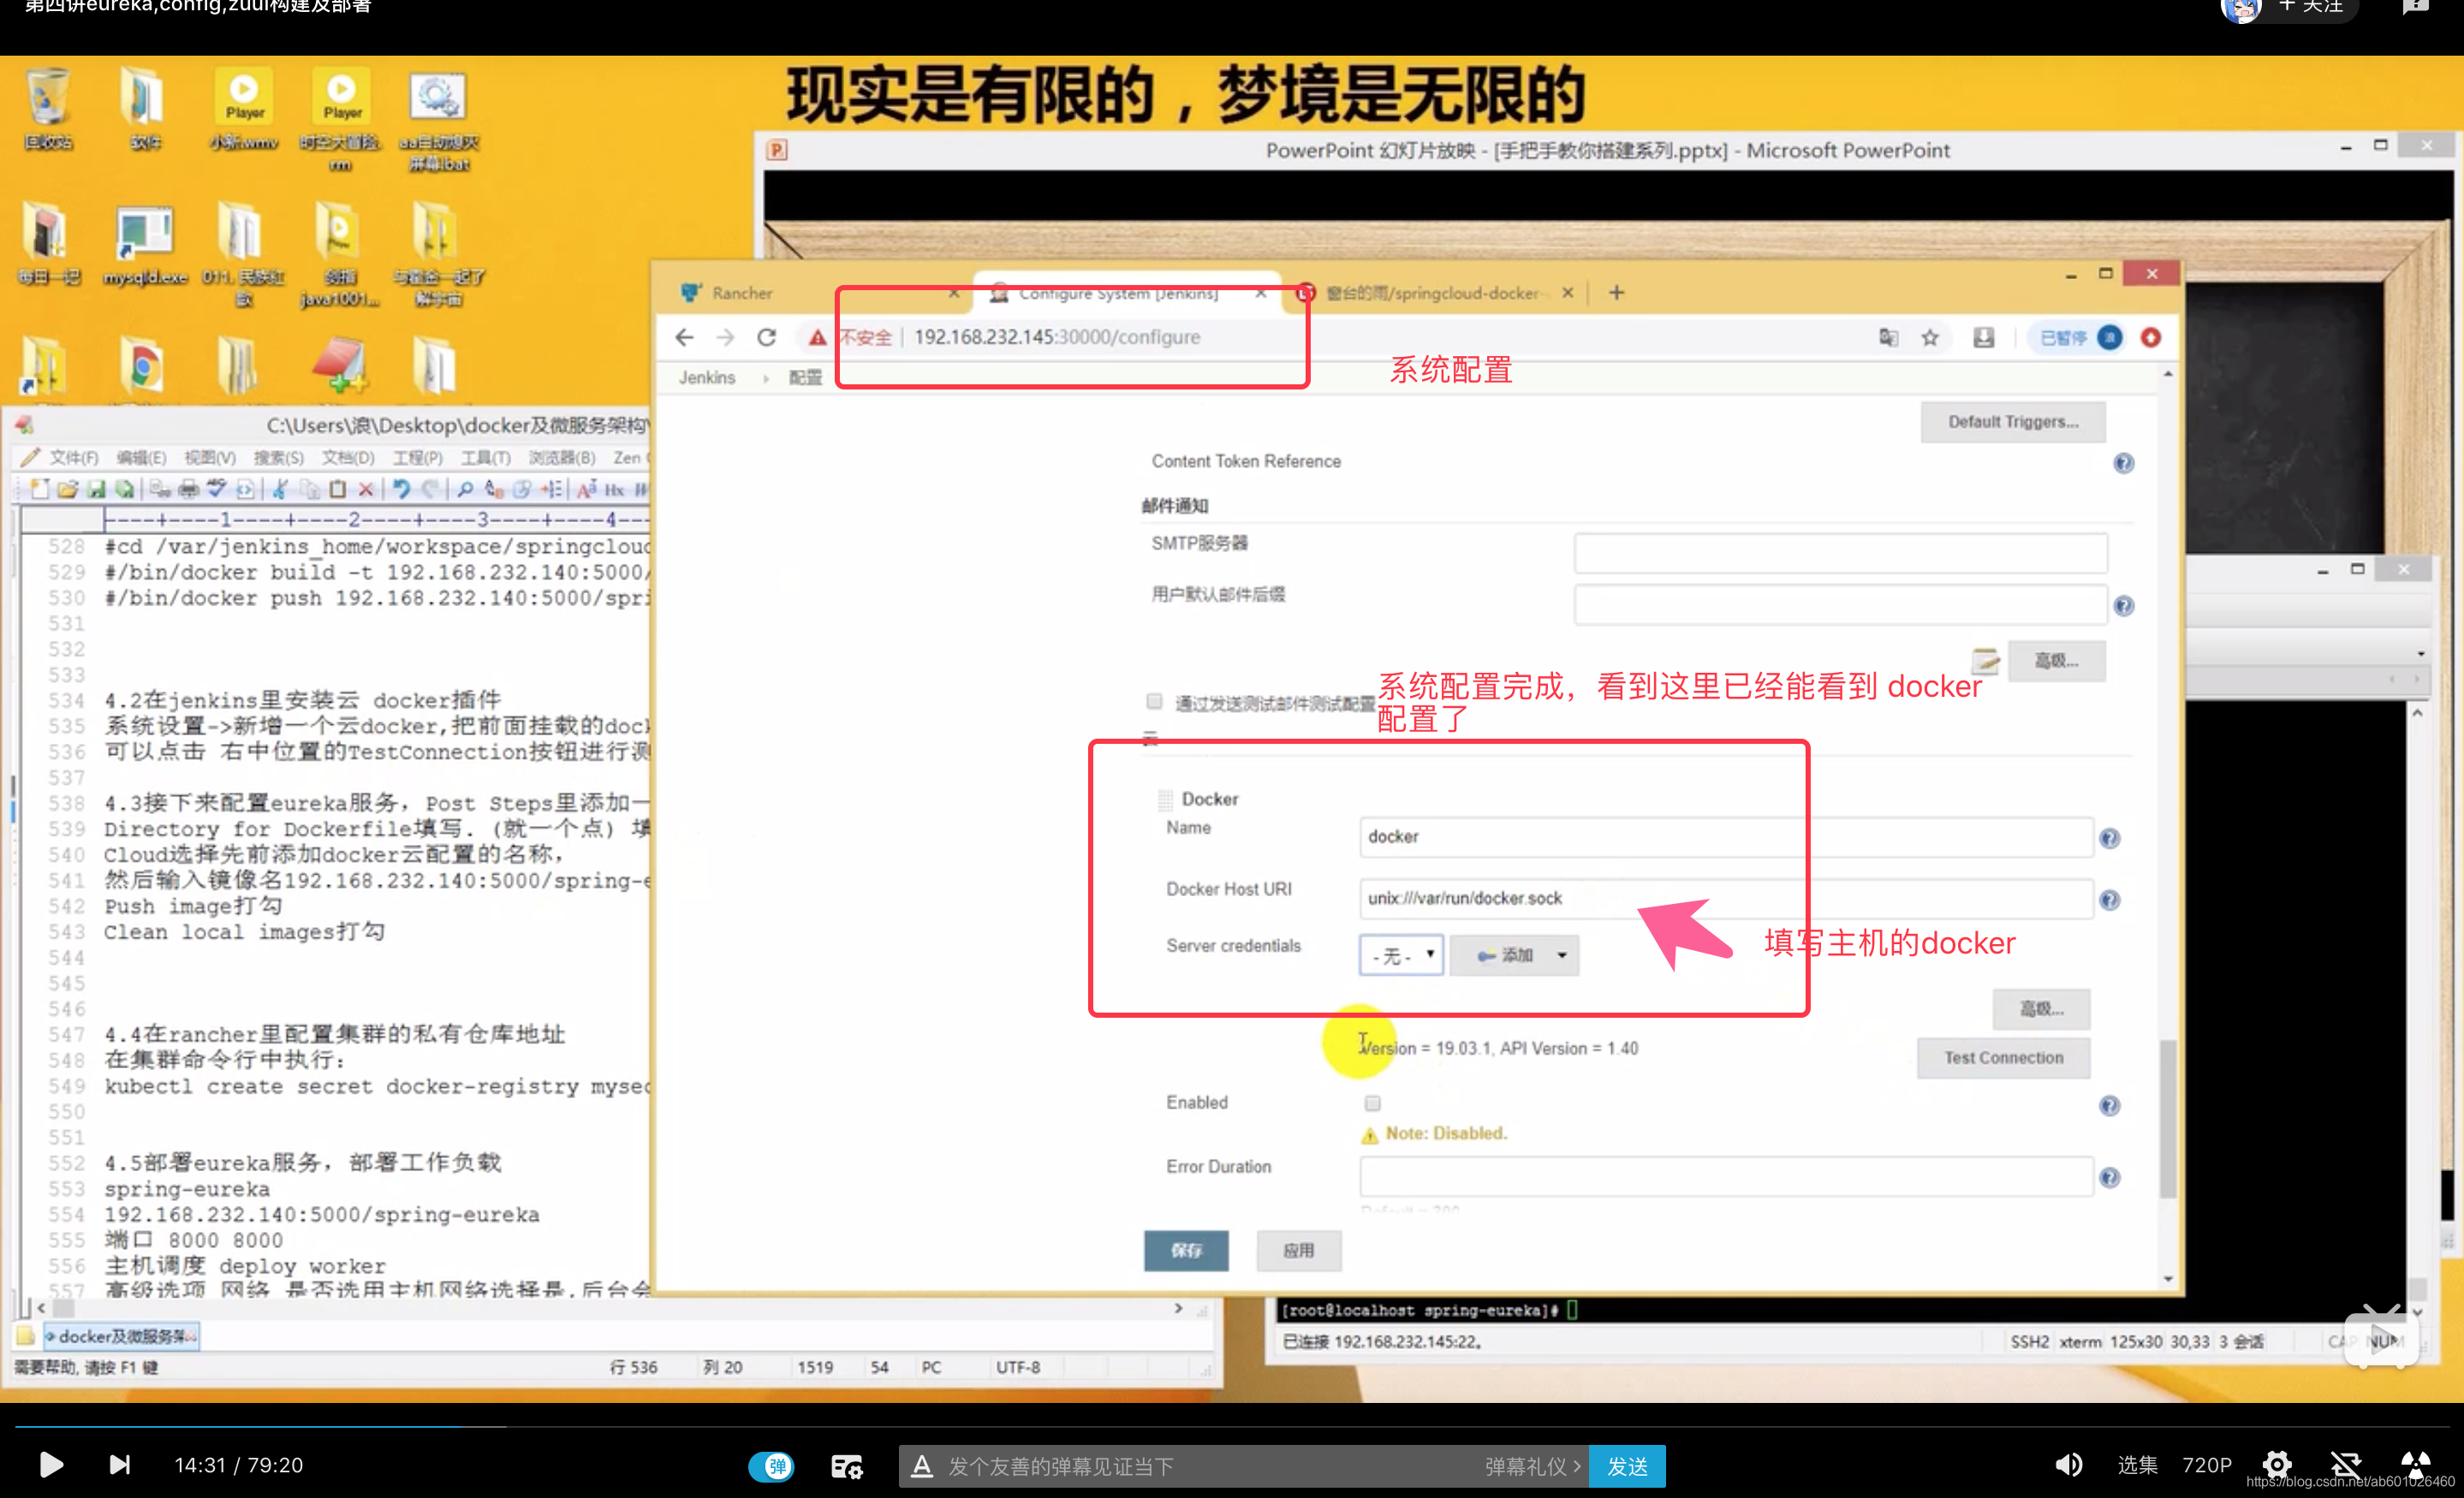Screen dimensions: 2464x1498
Task: Open the mysqld.exe desktop icon
Action: [145, 247]
